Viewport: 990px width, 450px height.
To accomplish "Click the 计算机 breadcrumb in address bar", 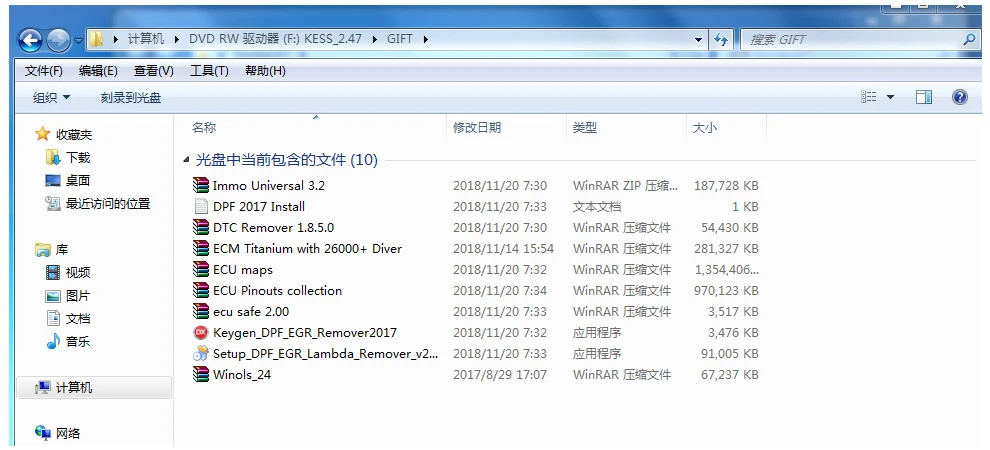I will [x=146, y=39].
